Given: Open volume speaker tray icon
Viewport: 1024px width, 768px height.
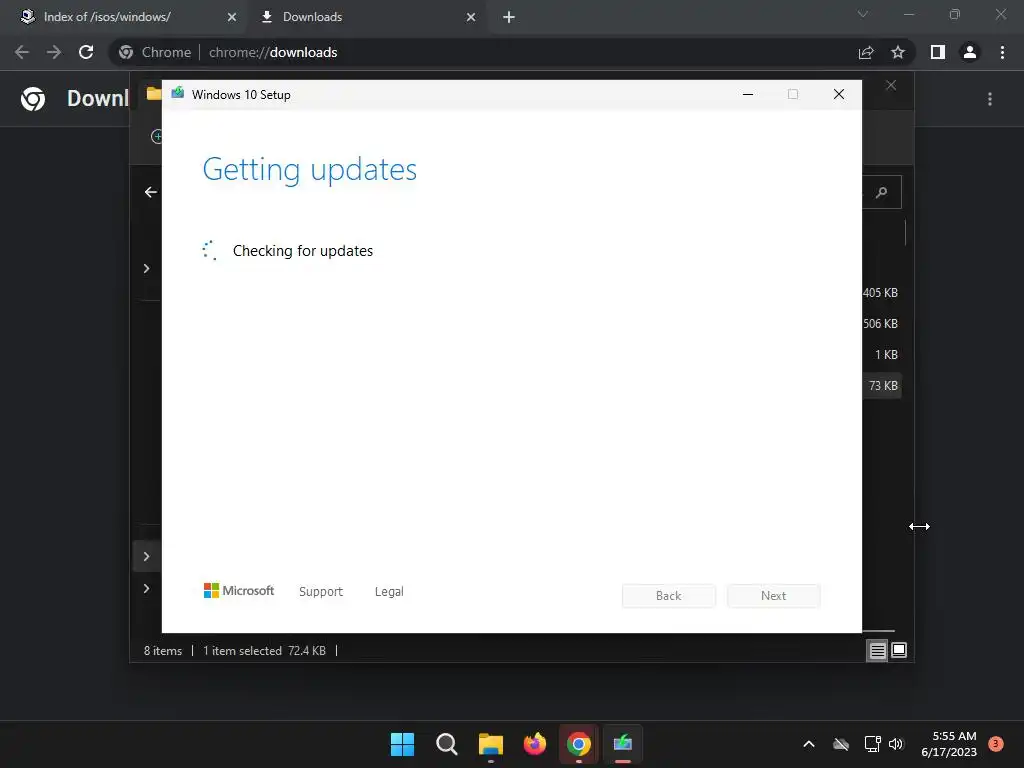Looking at the screenshot, I should [896, 744].
